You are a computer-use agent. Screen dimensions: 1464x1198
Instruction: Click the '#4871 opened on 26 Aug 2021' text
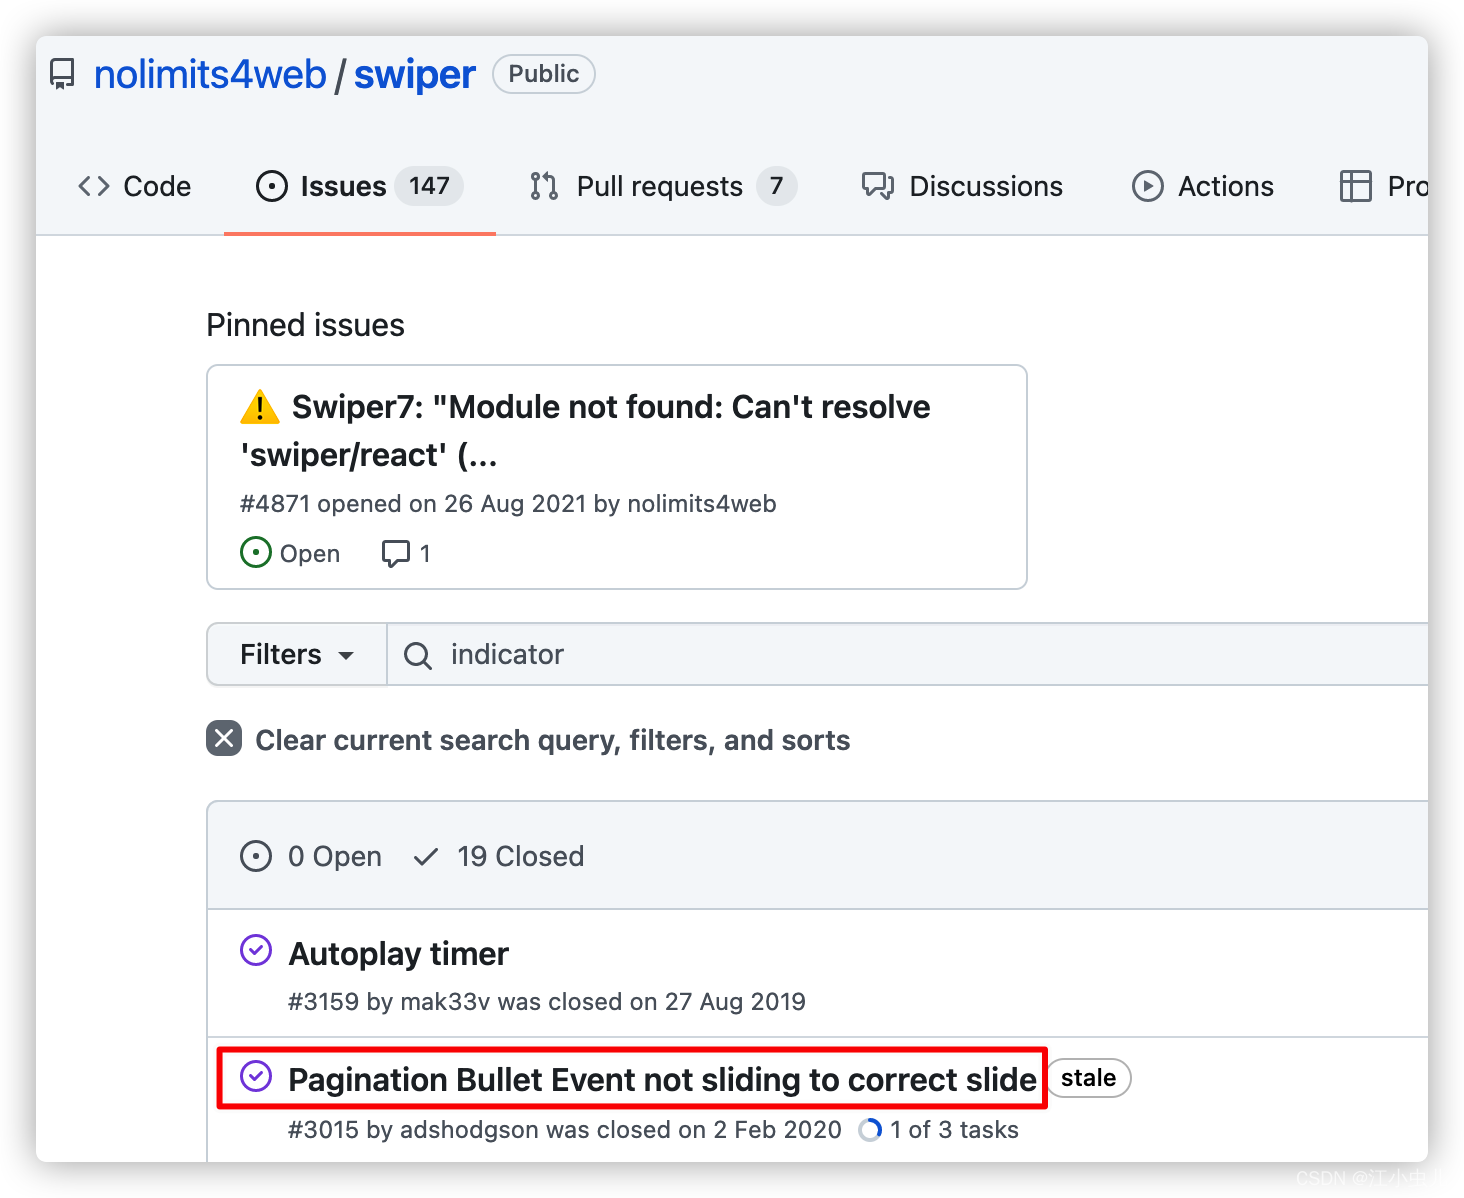413,504
